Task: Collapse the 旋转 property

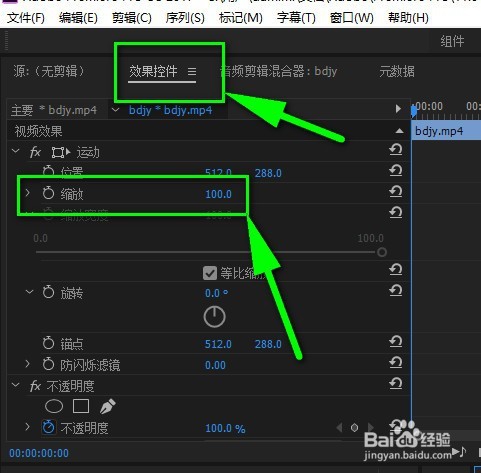Action: (x=29, y=292)
